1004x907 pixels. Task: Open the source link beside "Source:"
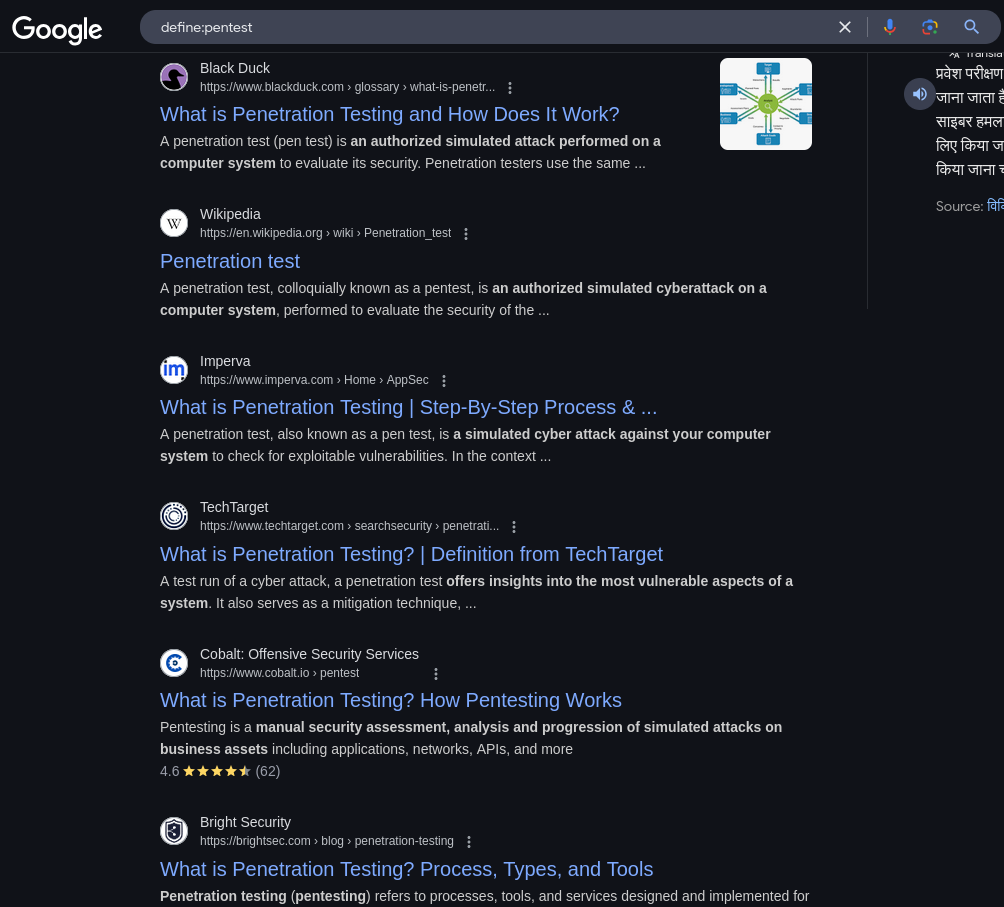[995, 206]
